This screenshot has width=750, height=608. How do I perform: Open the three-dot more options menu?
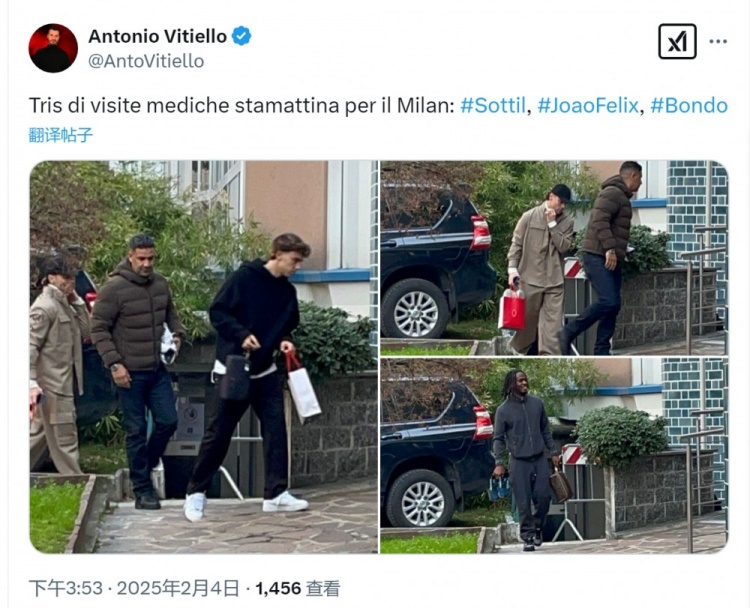[x=718, y=42]
